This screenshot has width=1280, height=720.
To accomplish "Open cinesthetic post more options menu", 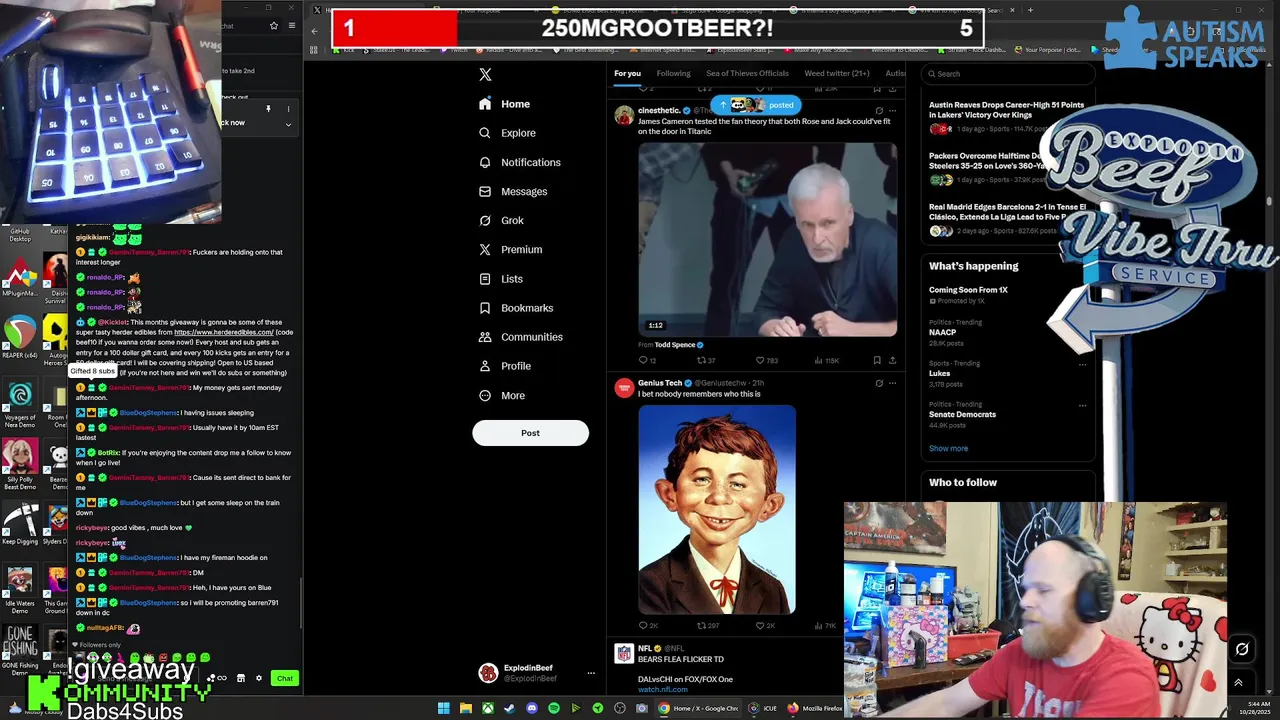I will tap(892, 110).
